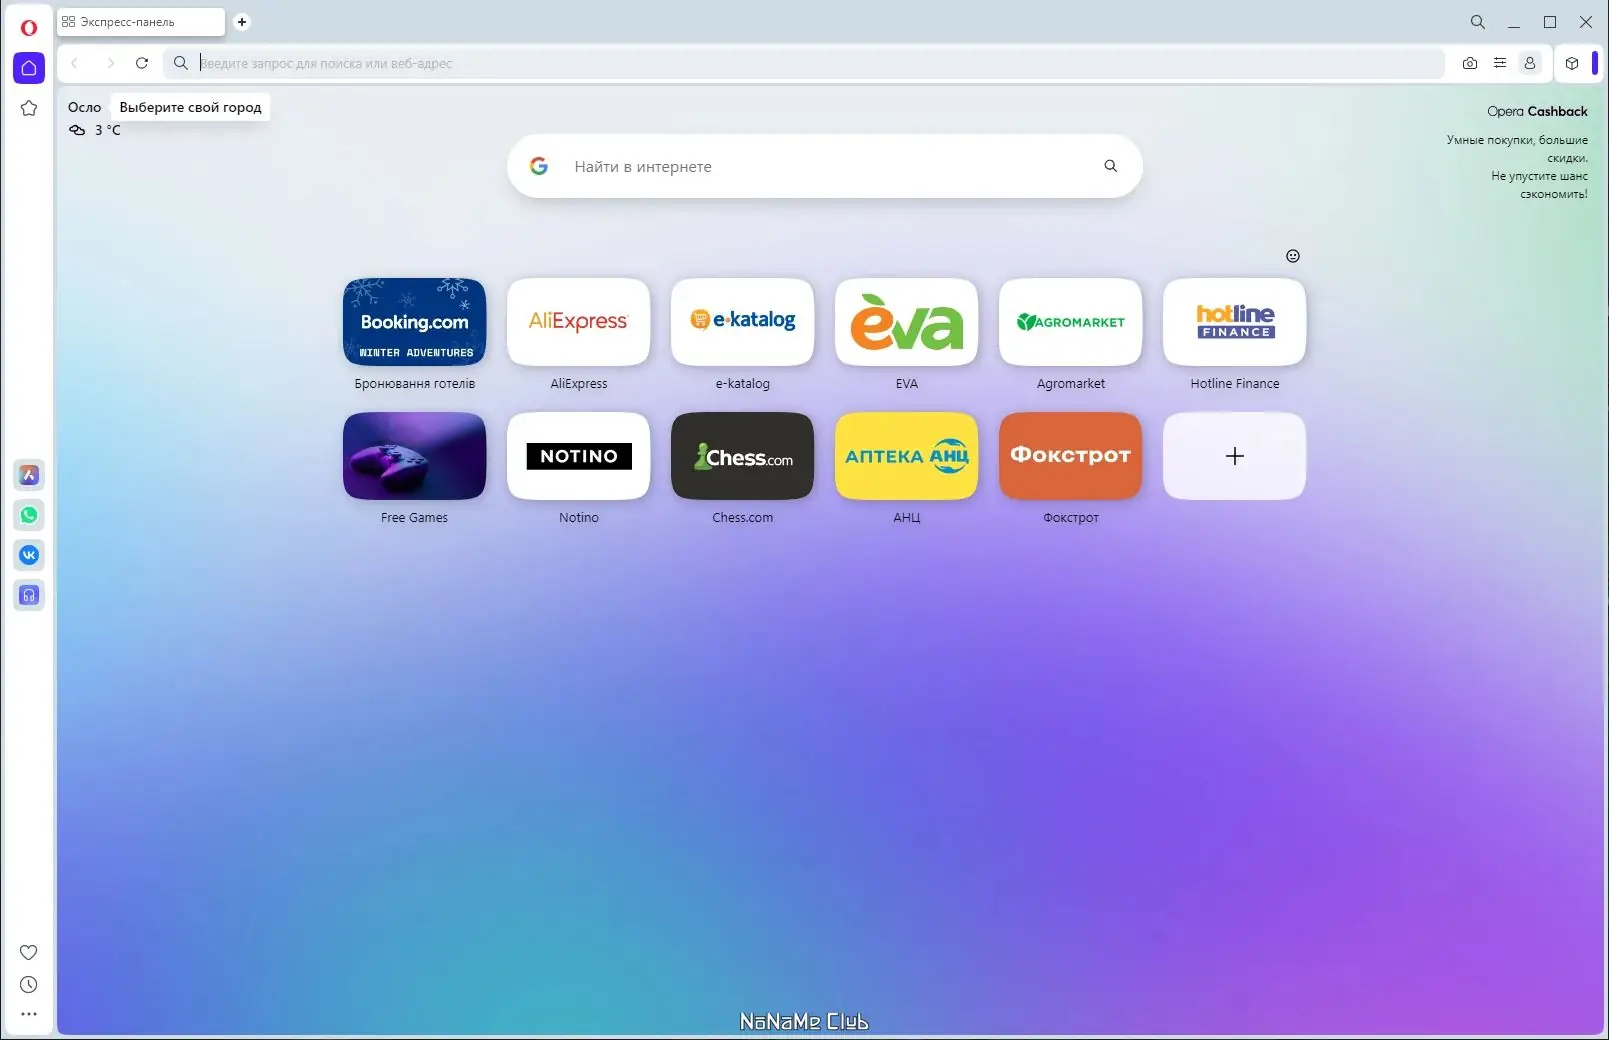1609x1040 pixels.
Task: Open Easy Setup sliders icon
Action: (x=1500, y=63)
